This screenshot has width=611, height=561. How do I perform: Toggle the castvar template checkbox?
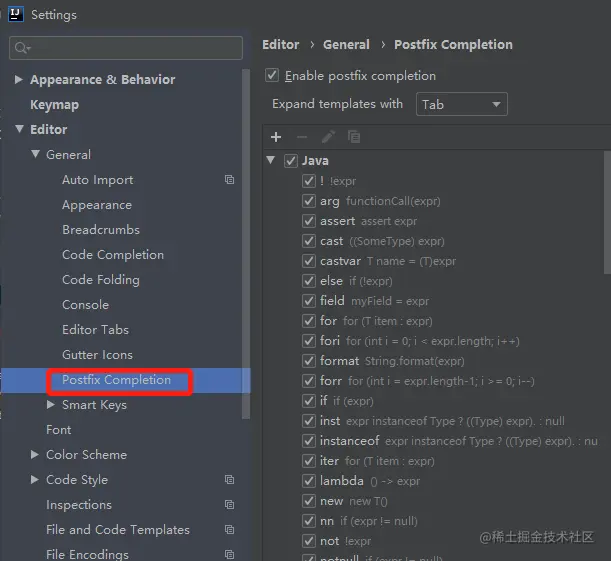(309, 261)
